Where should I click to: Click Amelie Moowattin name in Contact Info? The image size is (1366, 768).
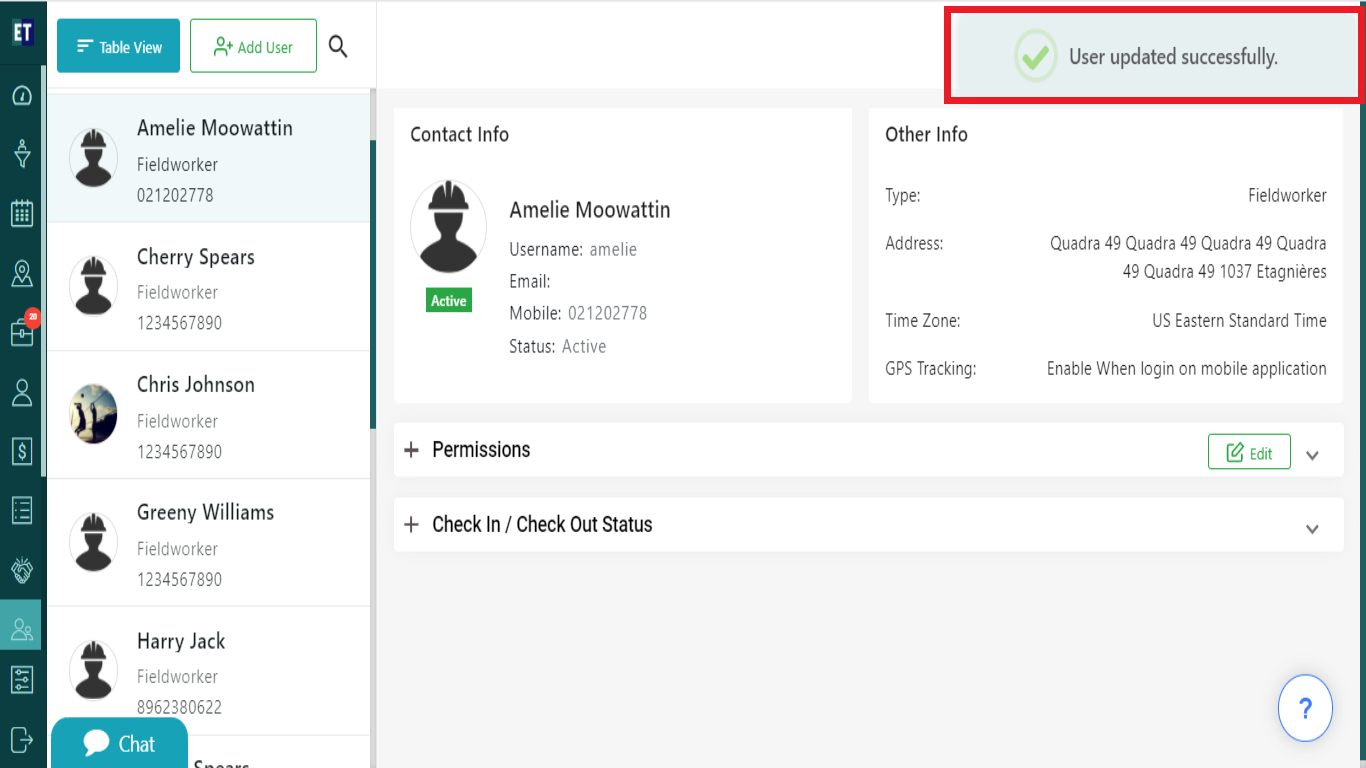590,210
